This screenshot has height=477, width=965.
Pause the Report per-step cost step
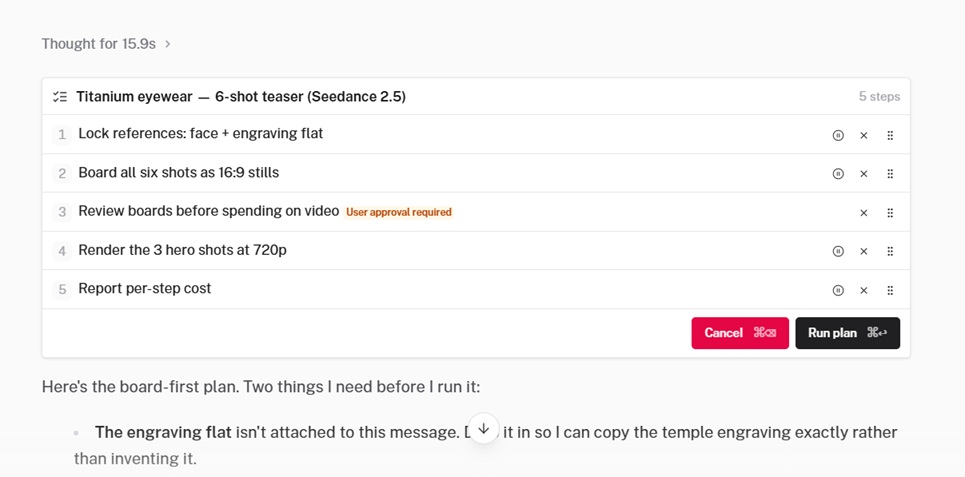[x=838, y=291]
